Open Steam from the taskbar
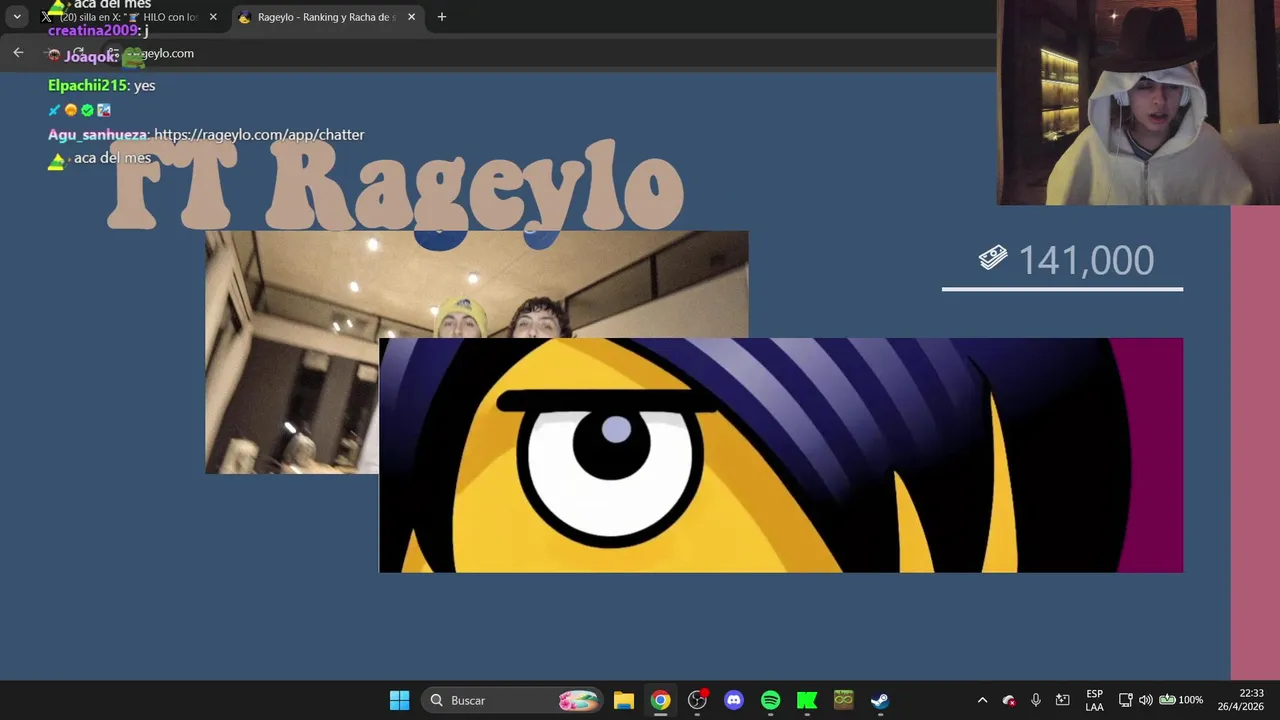The width and height of the screenshot is (1280, 720). click(880, 700)
